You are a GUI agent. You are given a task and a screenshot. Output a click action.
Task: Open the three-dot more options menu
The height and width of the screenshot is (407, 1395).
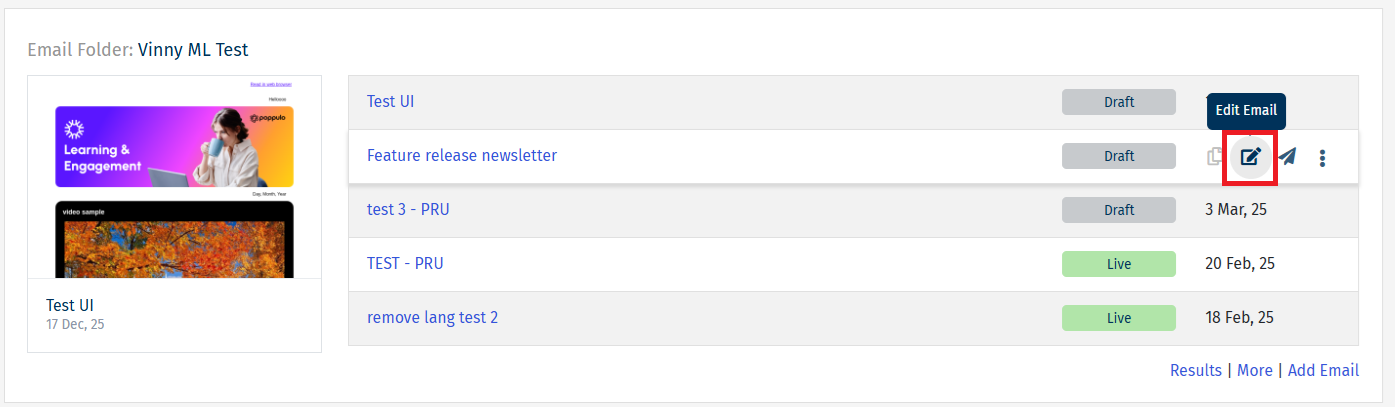[1323, 158]
